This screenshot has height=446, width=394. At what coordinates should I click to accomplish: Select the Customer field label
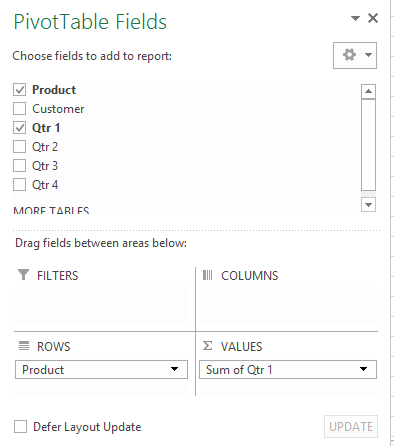pos(58,109)
